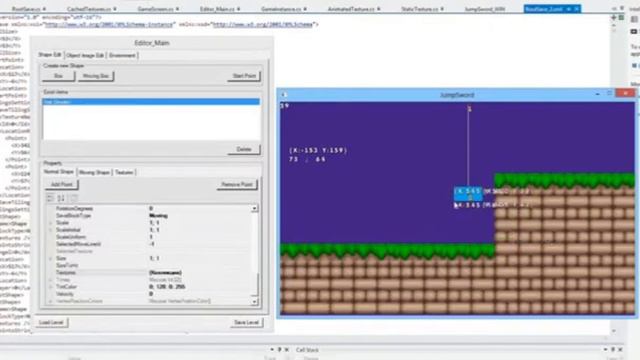Open the XMLSchema URL link in xmlns:xsd
Screen dimensions: 640x360
coord(263,24)
